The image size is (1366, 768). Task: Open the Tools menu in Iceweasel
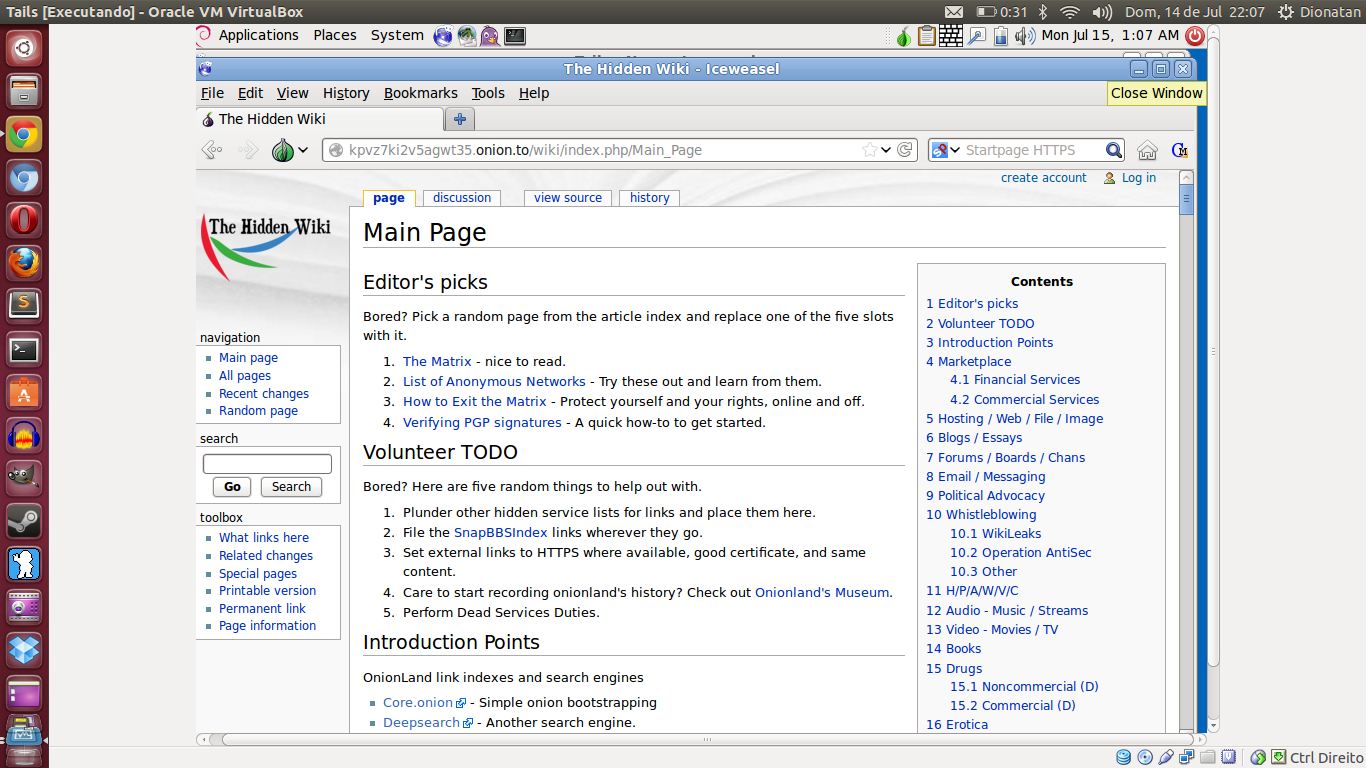click(x=488, y=93)
